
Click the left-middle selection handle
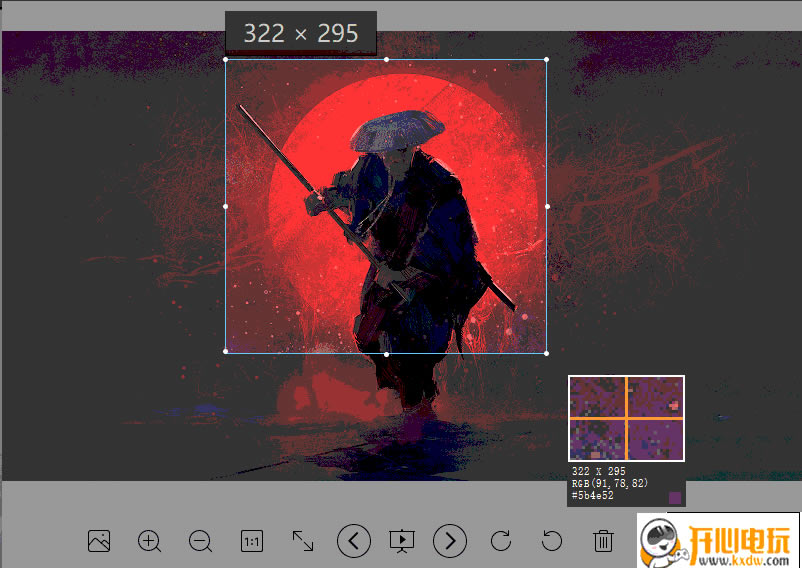coord(226,207)
